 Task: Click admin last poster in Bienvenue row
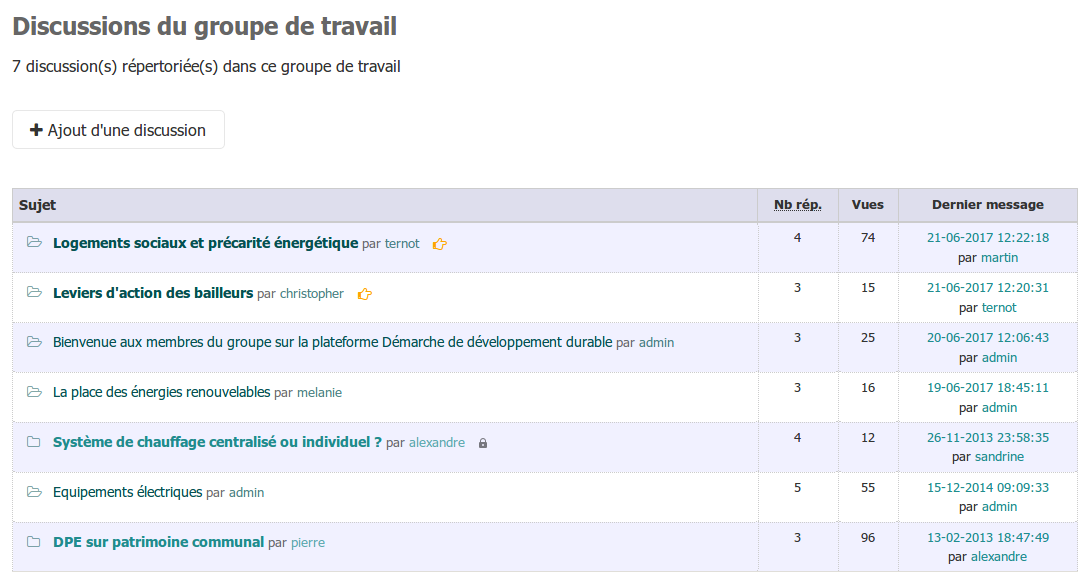(999, 358)
